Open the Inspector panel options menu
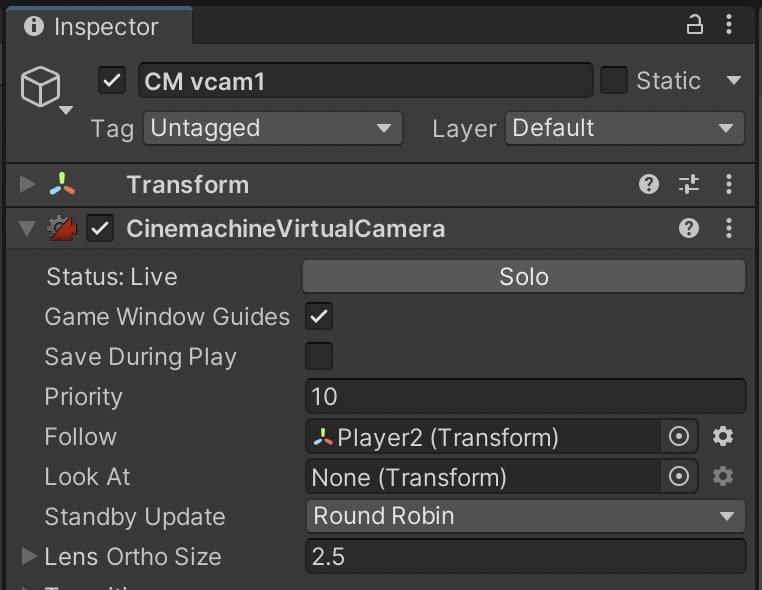 pos(732,25)
